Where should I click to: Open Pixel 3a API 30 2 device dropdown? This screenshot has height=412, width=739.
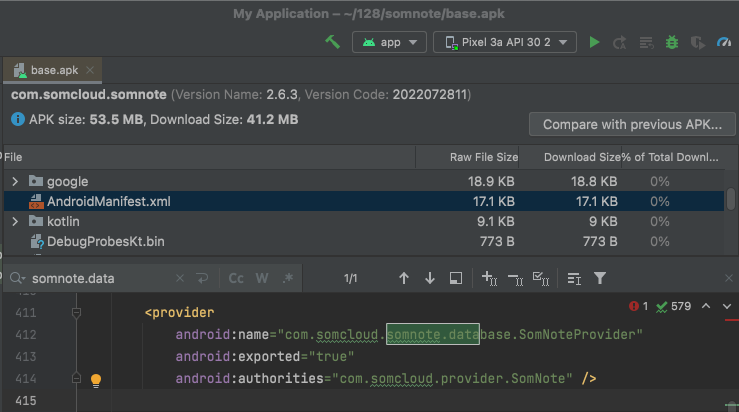pyautogui.click(x=505, y=43)
